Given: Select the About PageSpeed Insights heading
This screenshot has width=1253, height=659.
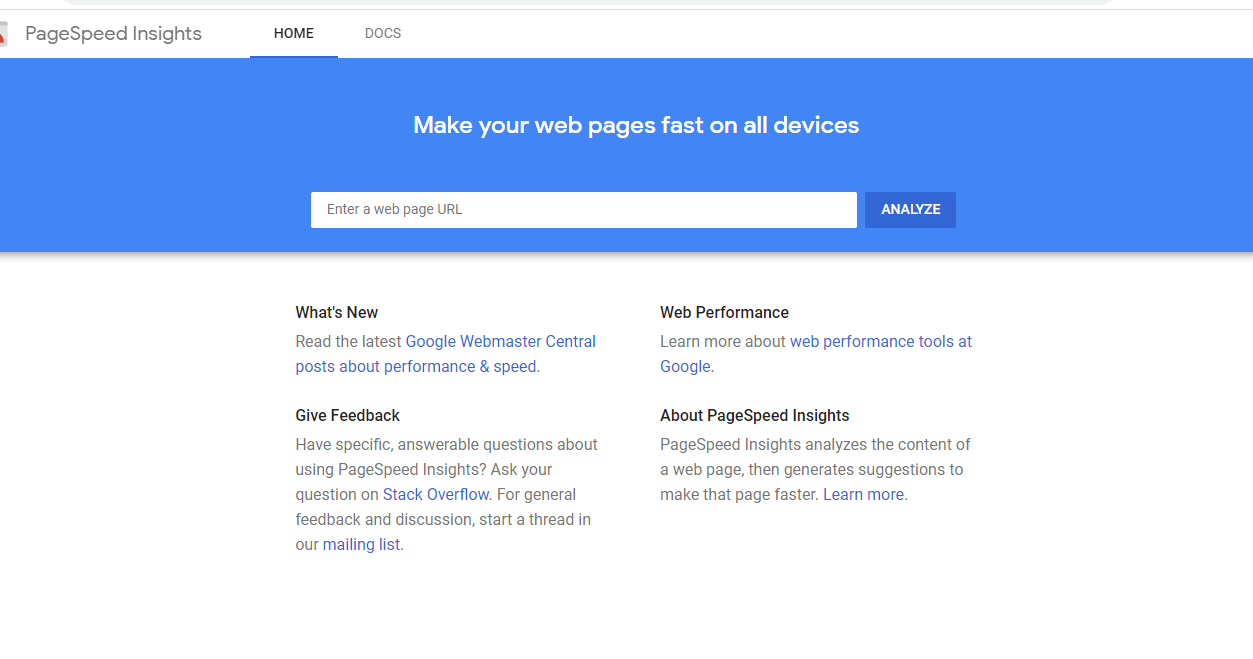Looking at the screenshot, I should coord(755,415).
